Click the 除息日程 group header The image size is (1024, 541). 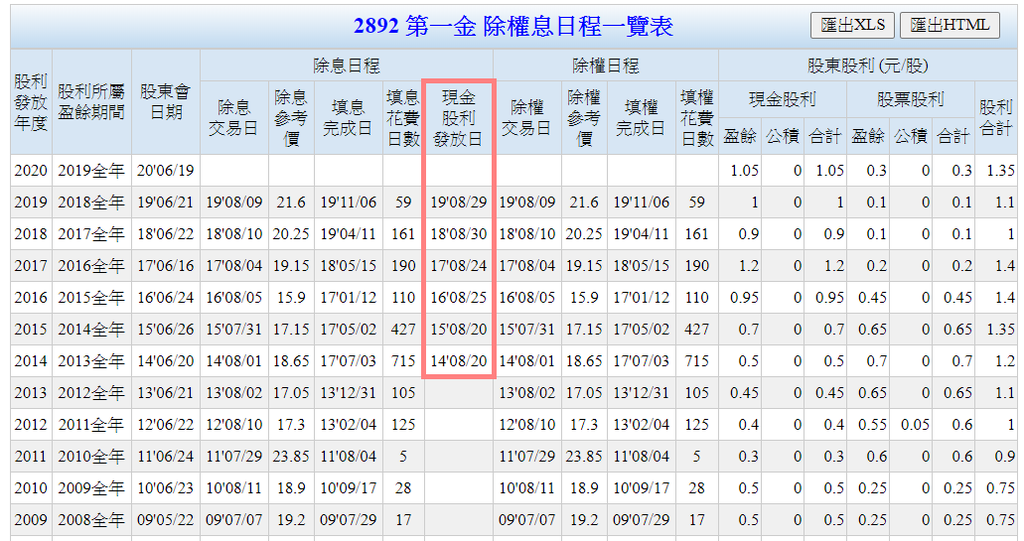[x=347, y=65]
